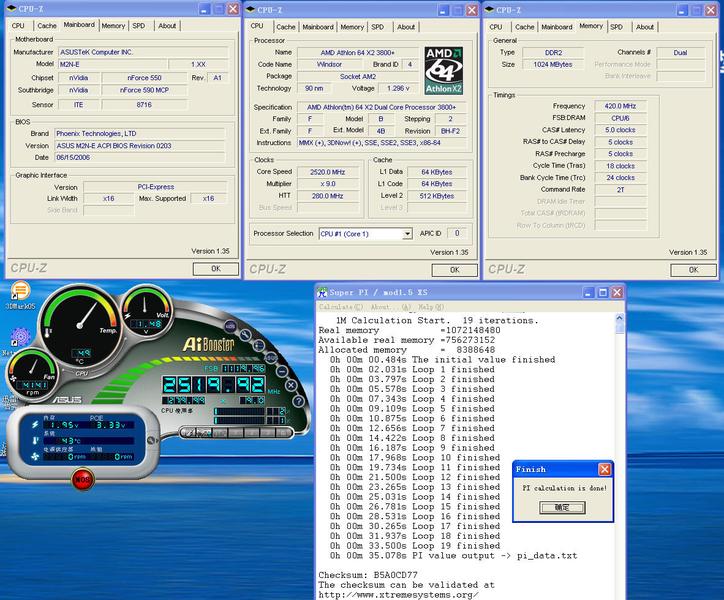Open SPD tab in Memory CPU-Z window
The image size is (724, 600).
click(x=616, y=27)
